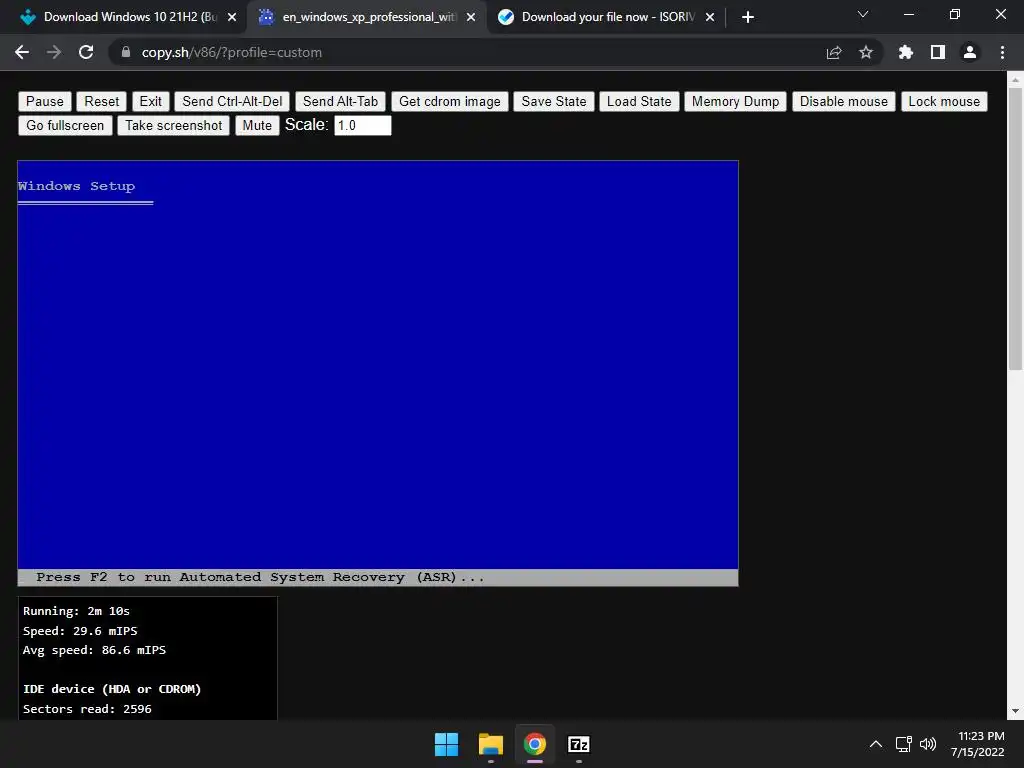Mute the emulator sound

point(257,125)
